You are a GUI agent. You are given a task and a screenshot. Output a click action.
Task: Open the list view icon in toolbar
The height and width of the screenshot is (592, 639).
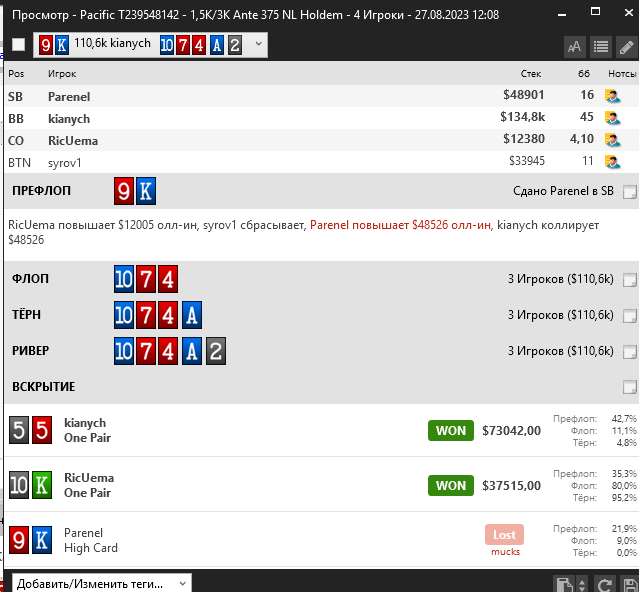click(x=601, y=47)
